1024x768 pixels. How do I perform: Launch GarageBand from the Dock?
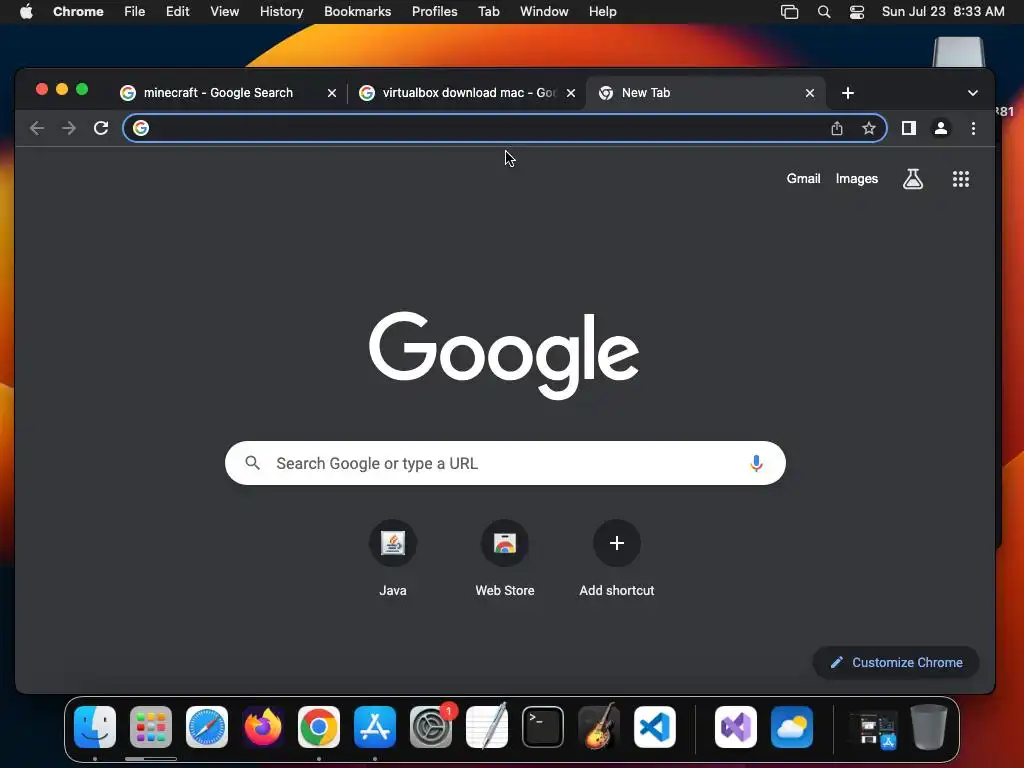(x=599, y=727)
